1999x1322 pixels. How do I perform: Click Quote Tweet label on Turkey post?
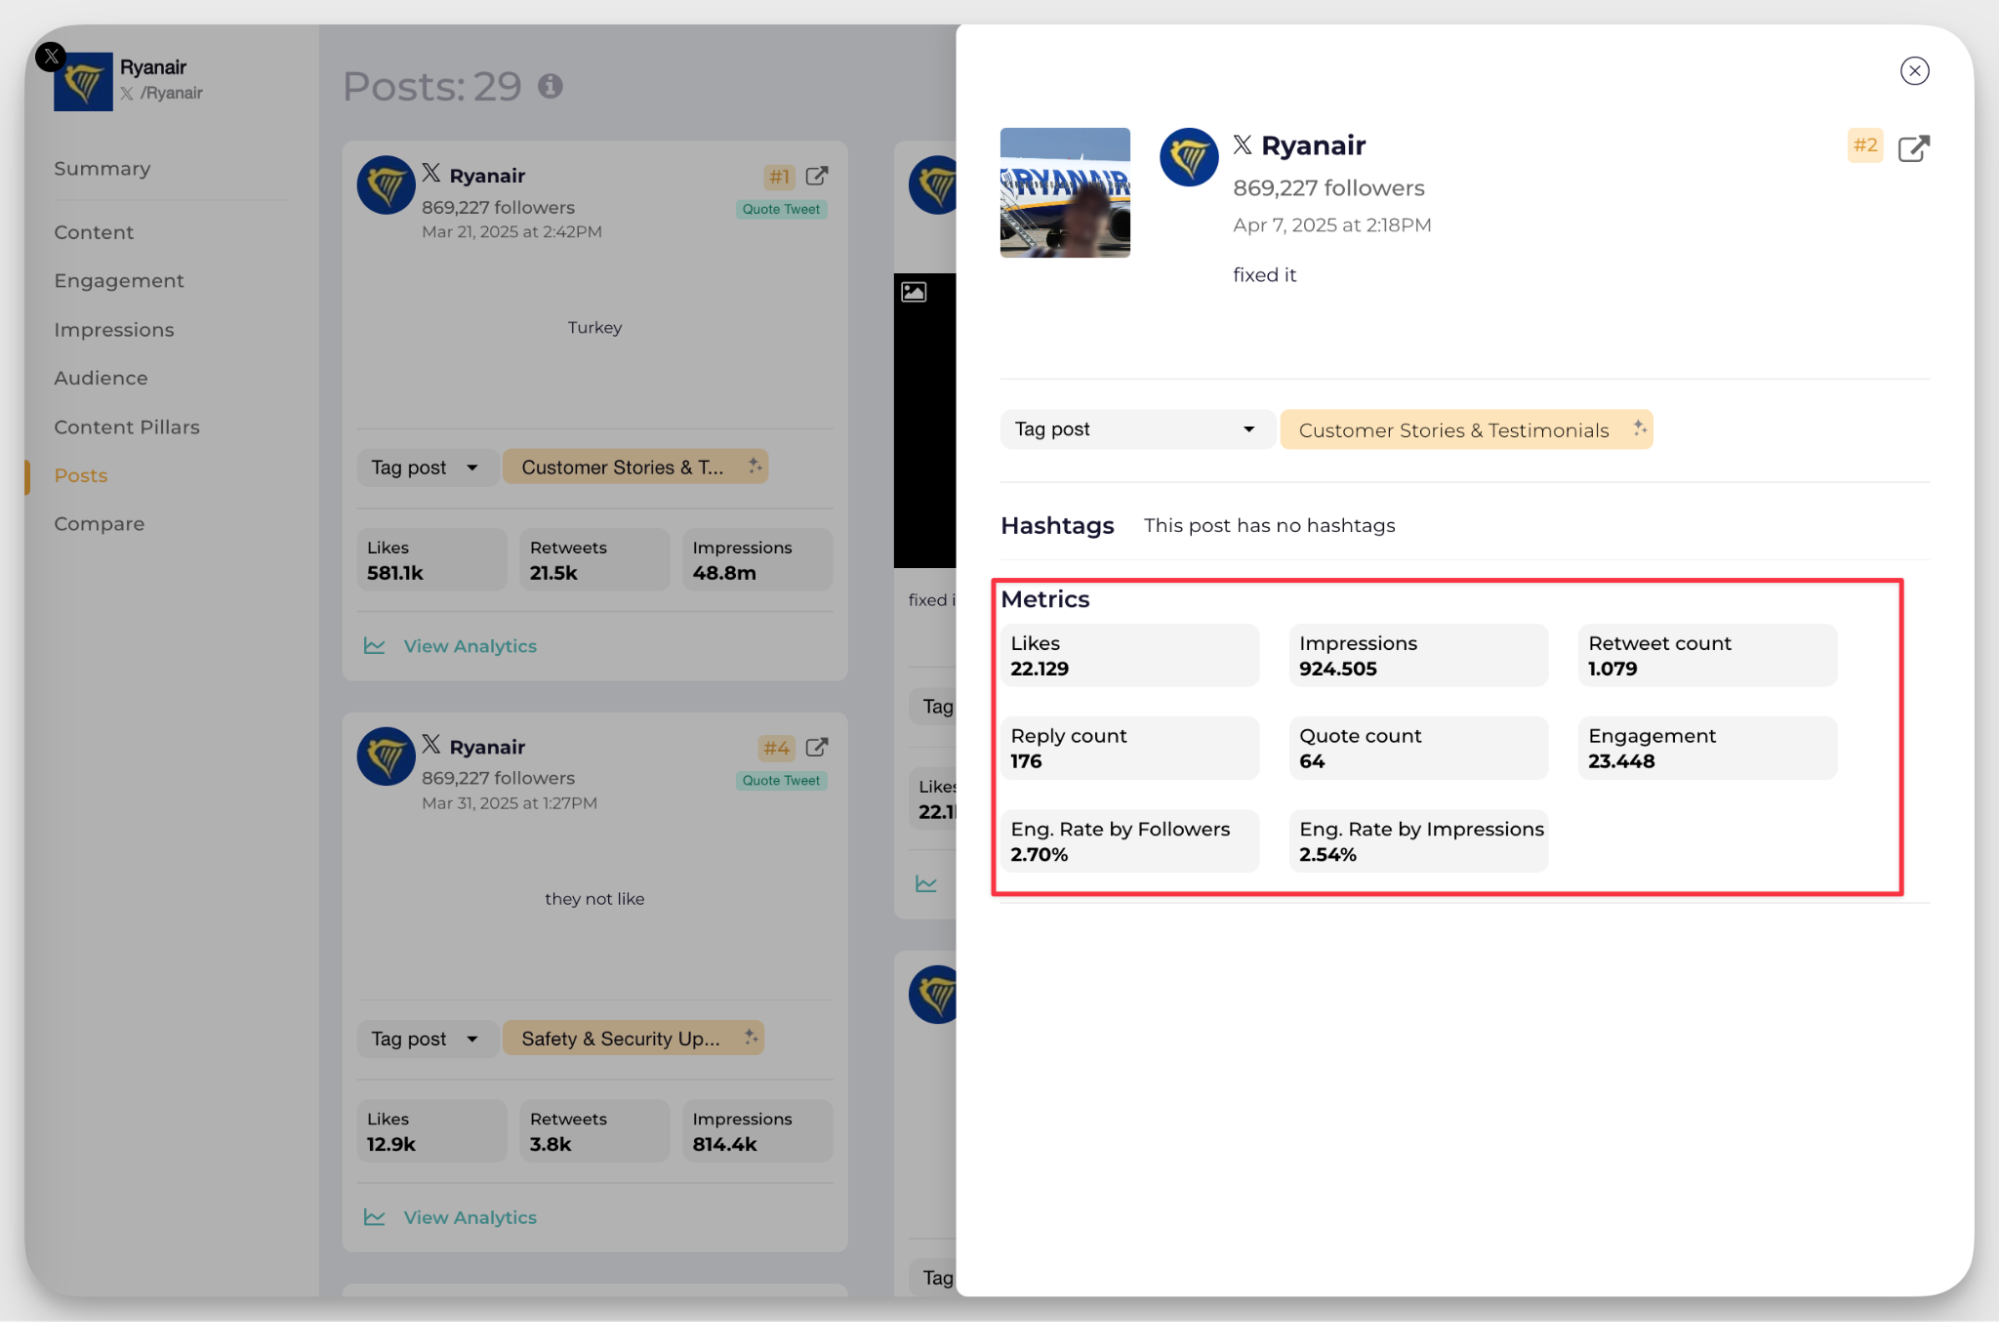(x=781, y=209)
